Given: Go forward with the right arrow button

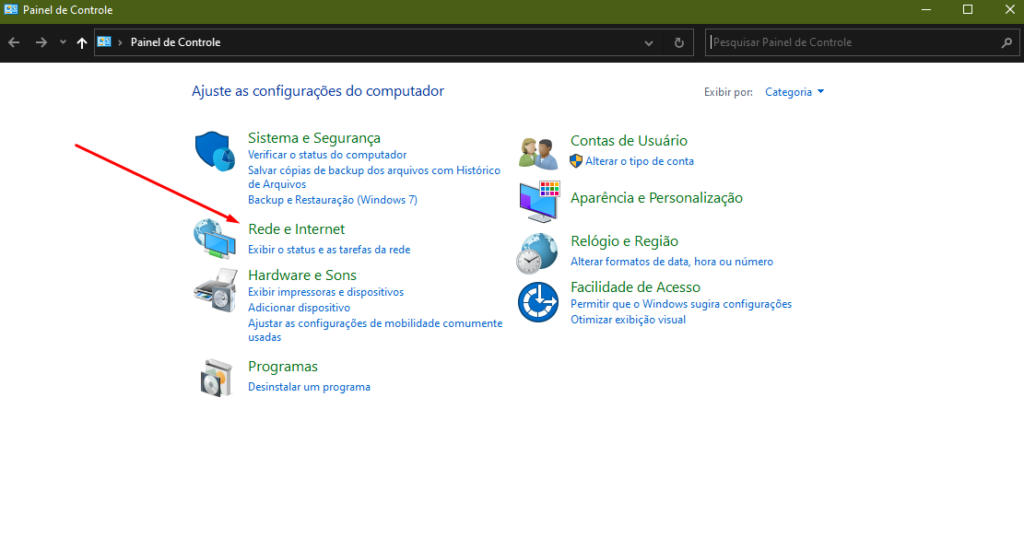Looking at the screenshot, I should coord(41,42).
